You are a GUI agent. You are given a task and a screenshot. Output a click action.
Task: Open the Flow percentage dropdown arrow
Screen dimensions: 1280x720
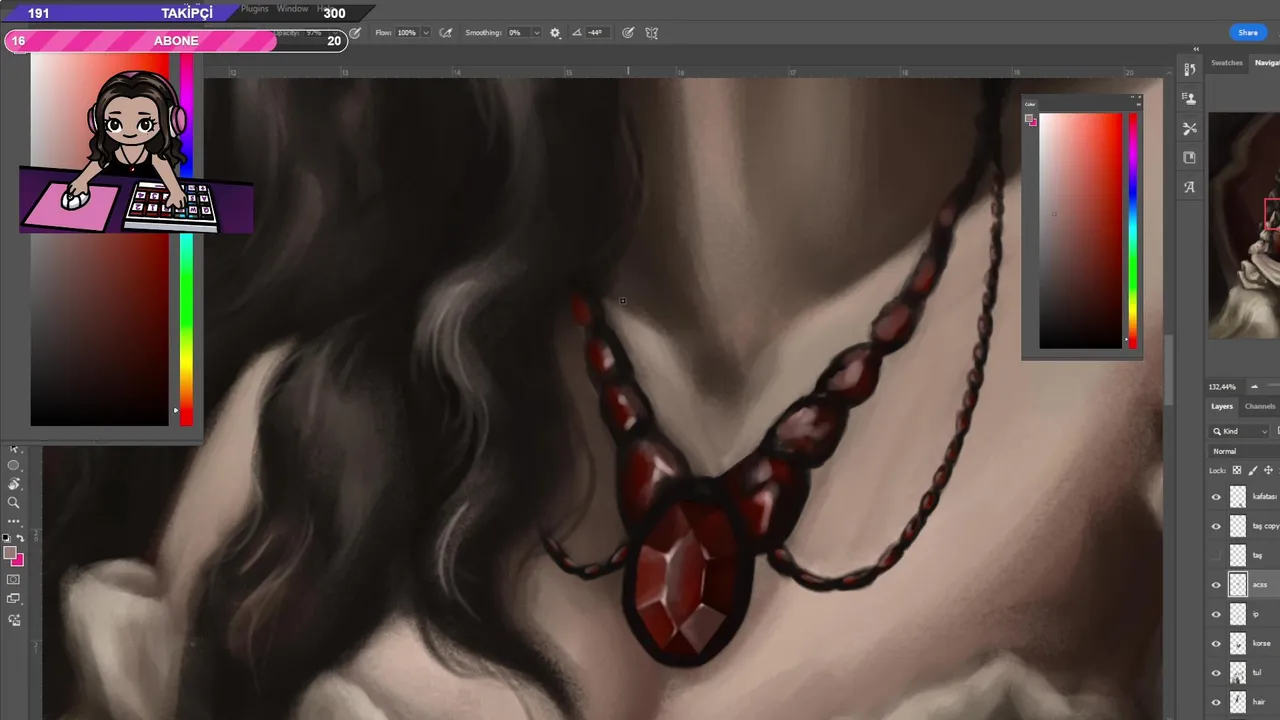[x=425, y=33]
